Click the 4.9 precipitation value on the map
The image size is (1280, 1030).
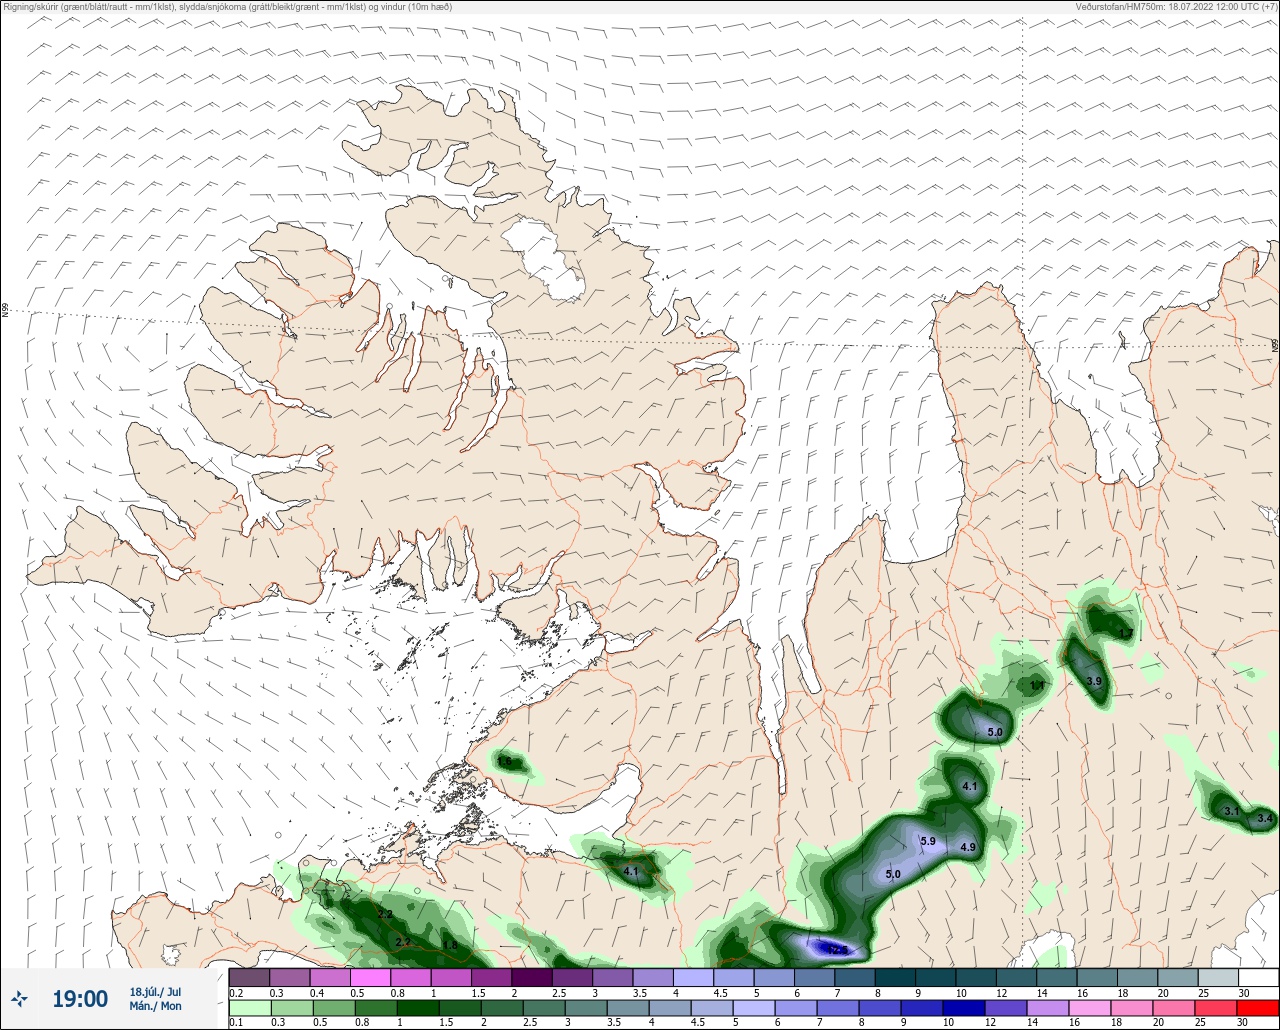pyautogui.click(x=968, y=847)
